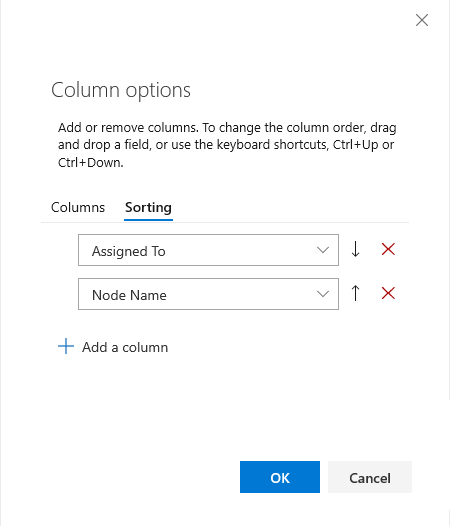Click Add a column link

tap(125, 347)
